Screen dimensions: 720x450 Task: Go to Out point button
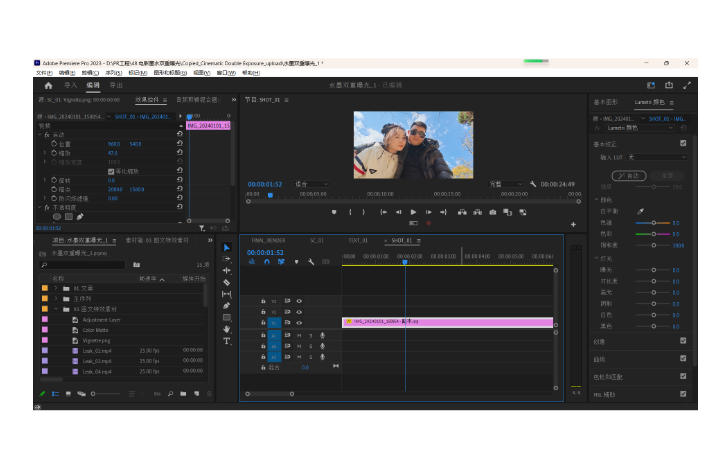(443, 212)
